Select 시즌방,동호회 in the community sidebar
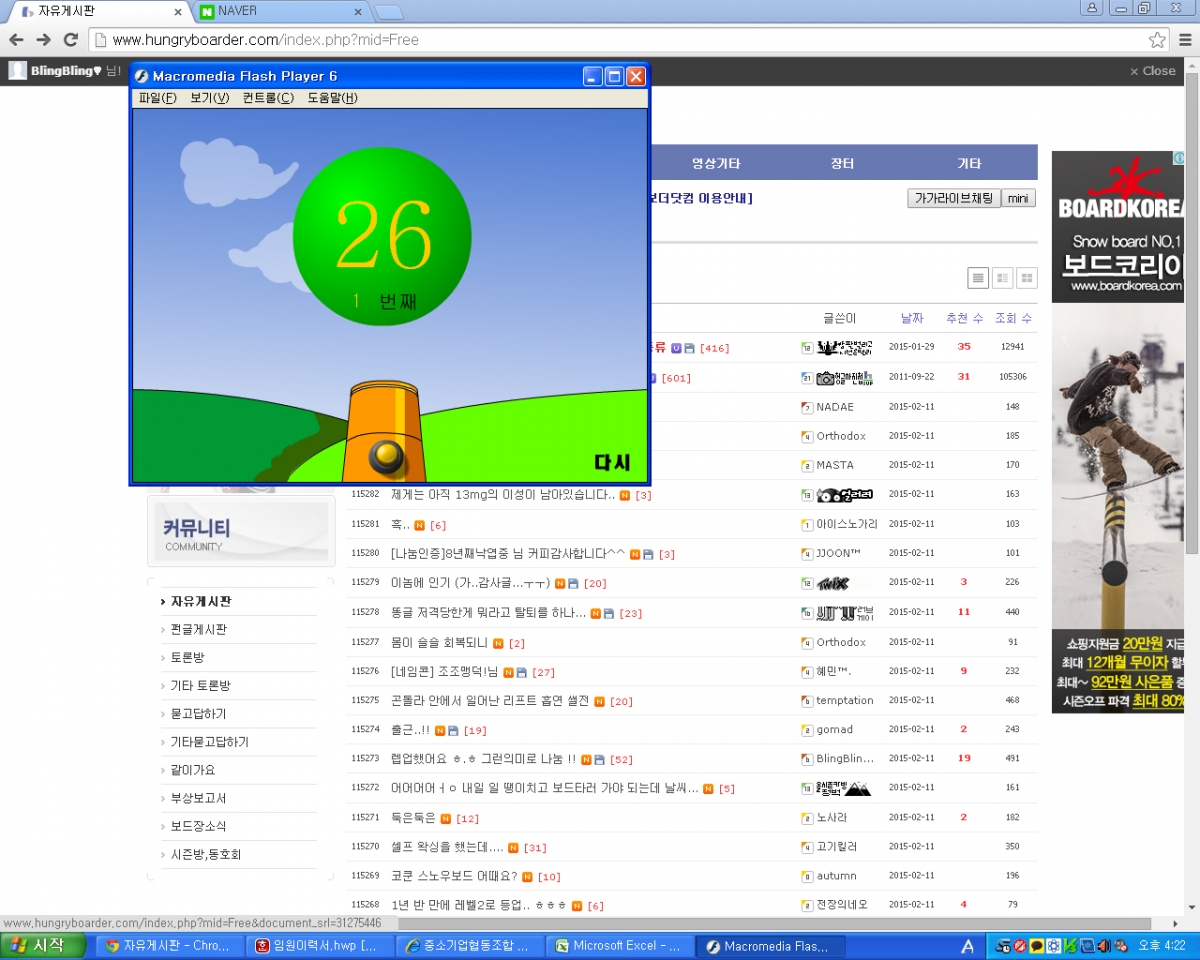This screenshot has width=1200, height=960. coord(205,855)
